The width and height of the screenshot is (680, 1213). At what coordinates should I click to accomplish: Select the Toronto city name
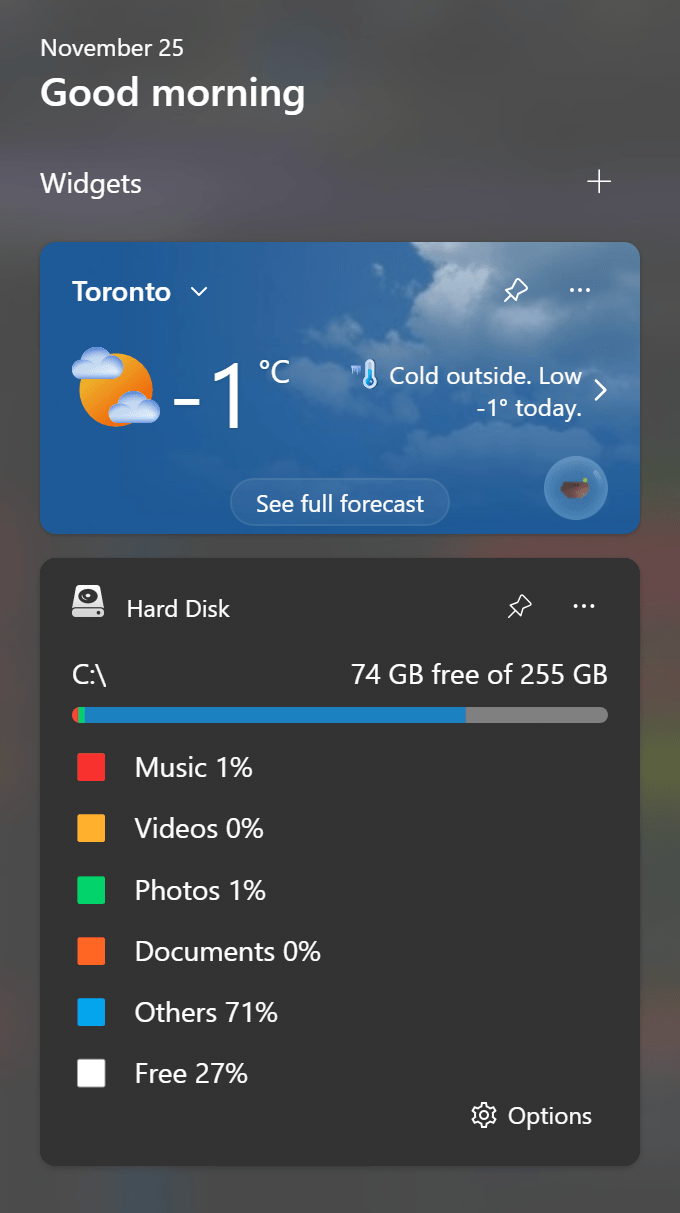tap(121, 291)
